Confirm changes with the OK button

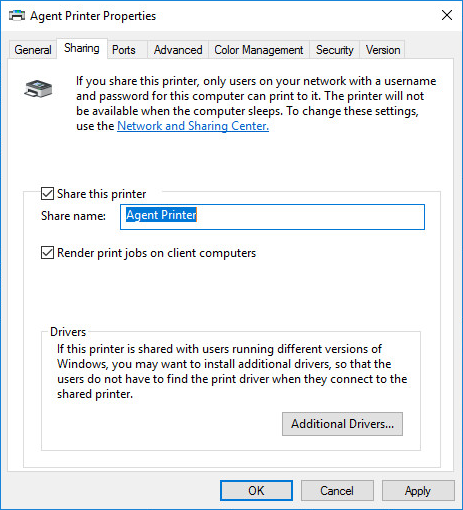(x=256, y=491)
